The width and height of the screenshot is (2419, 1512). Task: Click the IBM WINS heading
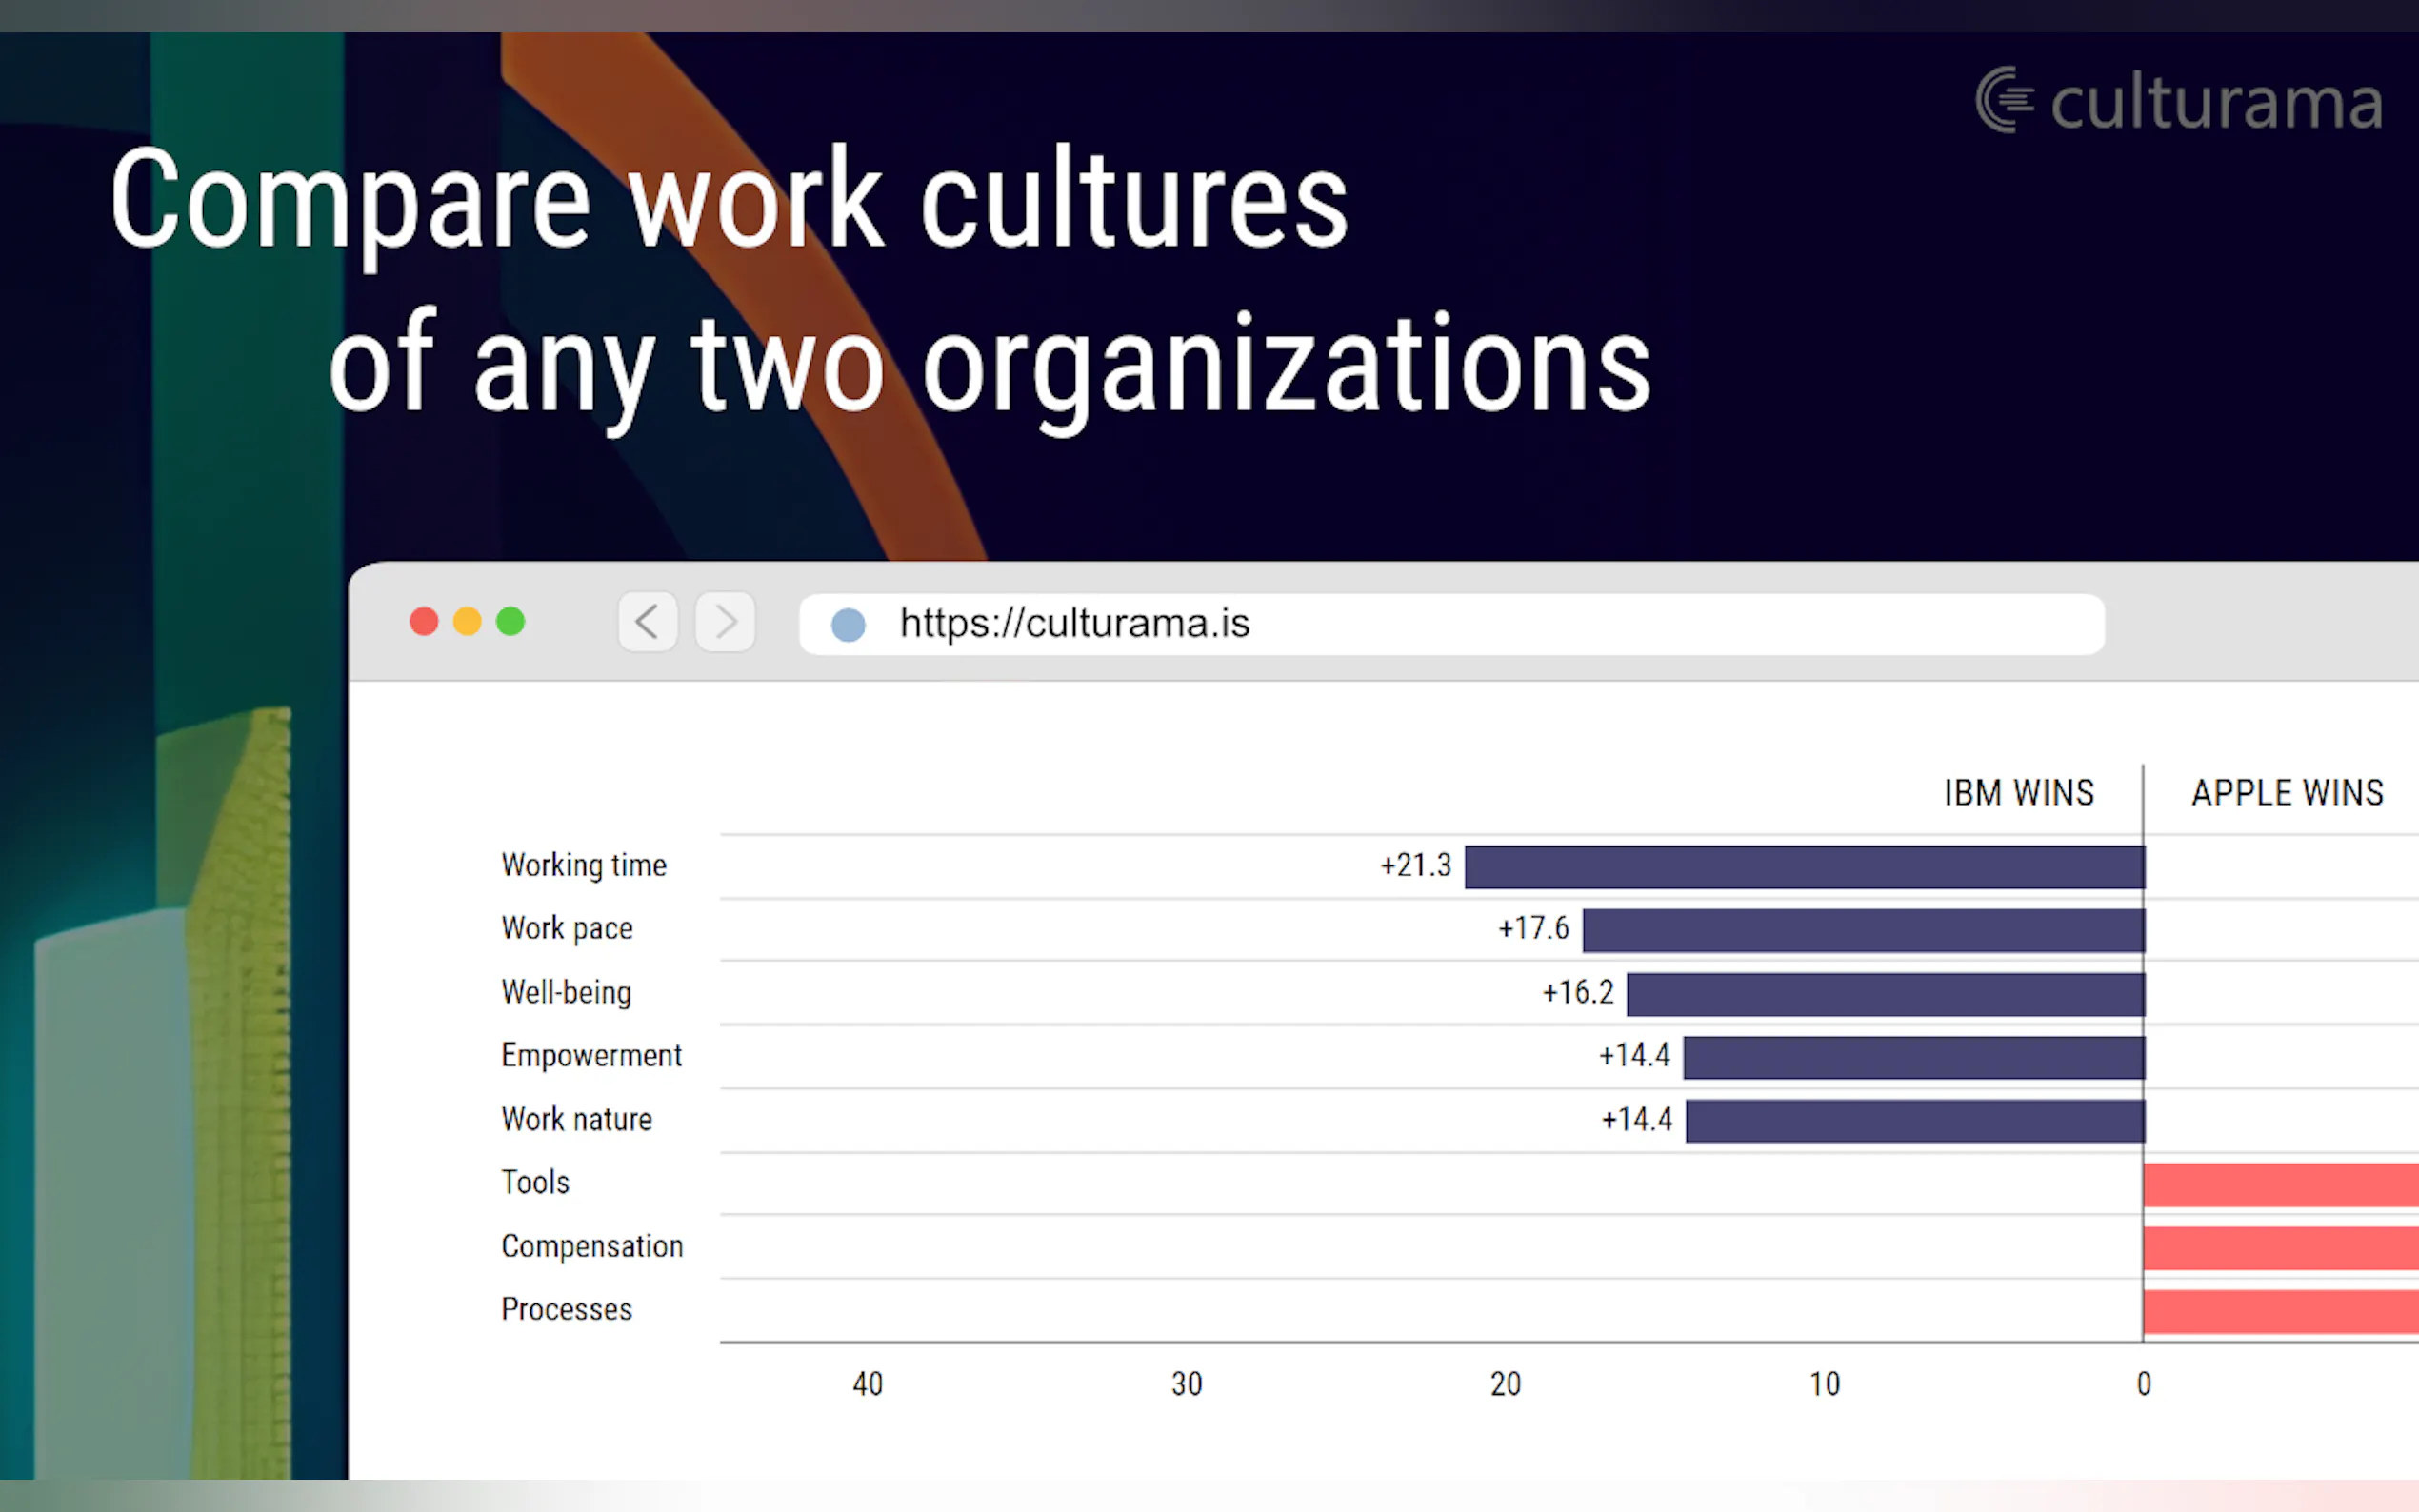click(x=2018, y=793)
